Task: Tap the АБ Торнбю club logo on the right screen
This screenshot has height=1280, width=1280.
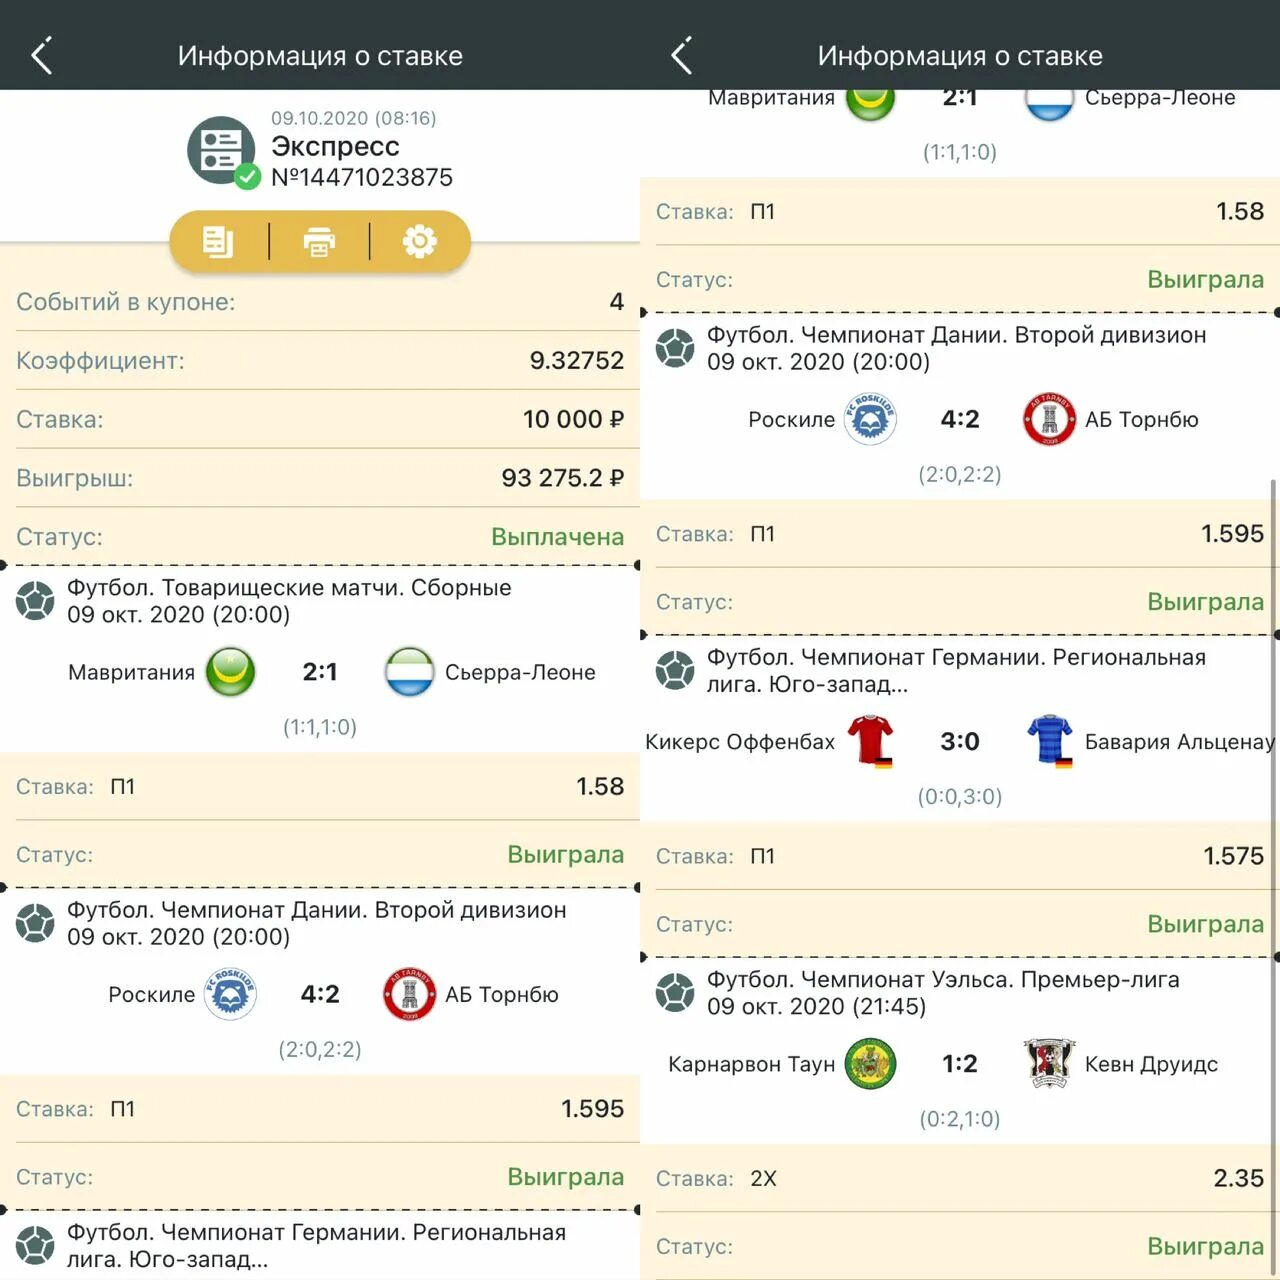Action: coord(1049,419)
